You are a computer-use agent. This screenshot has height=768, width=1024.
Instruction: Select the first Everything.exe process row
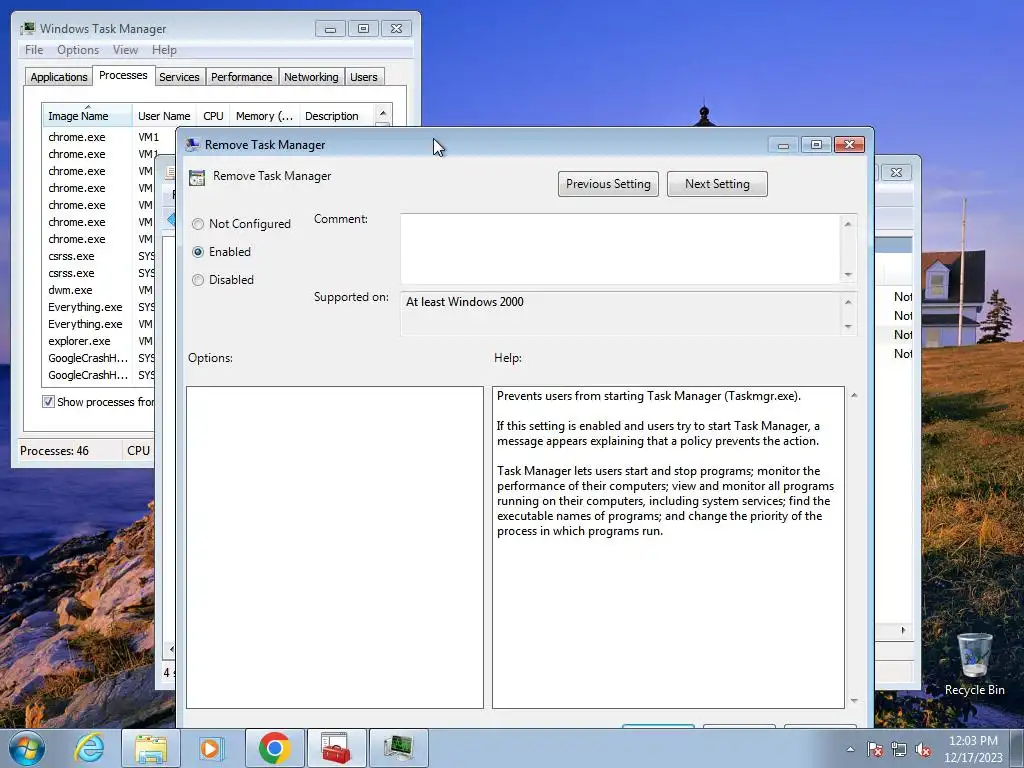(x=98, y=307)
